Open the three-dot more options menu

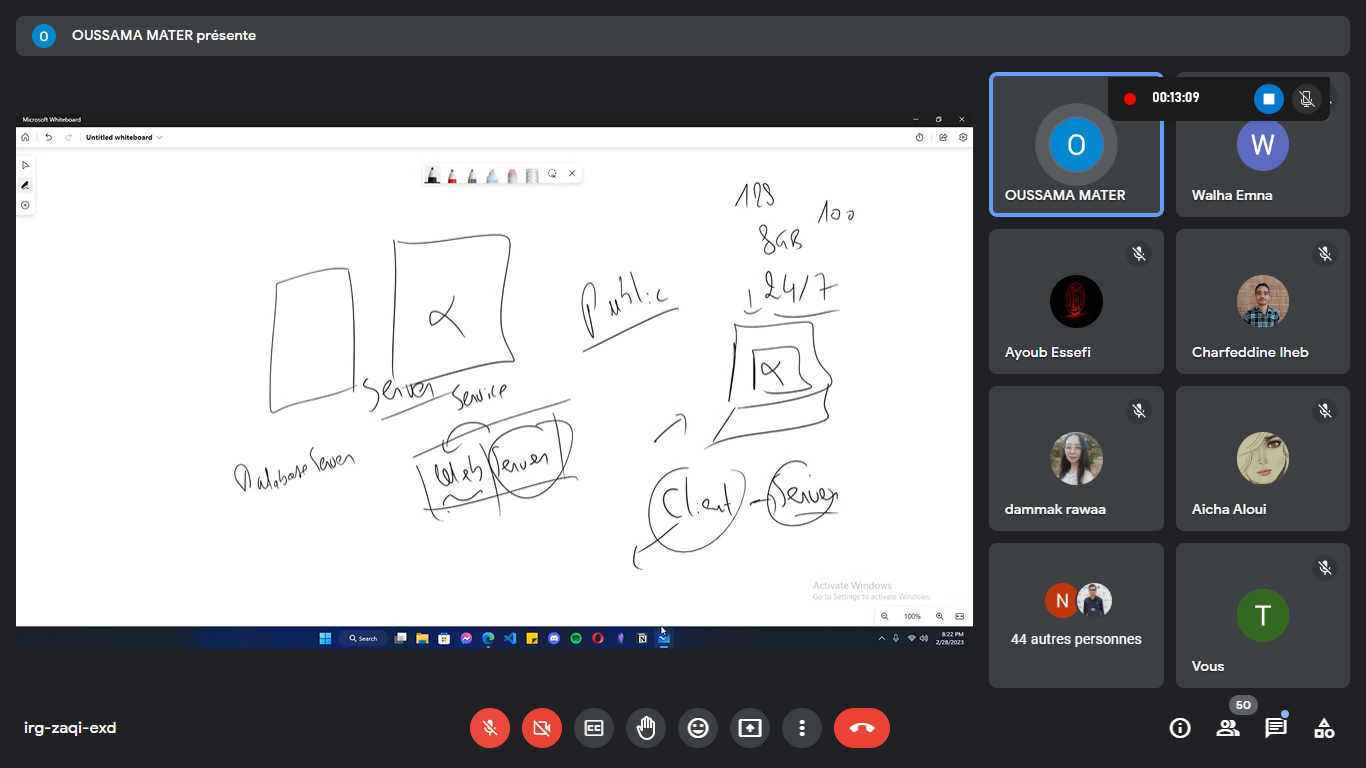click(x=802, y=728)
